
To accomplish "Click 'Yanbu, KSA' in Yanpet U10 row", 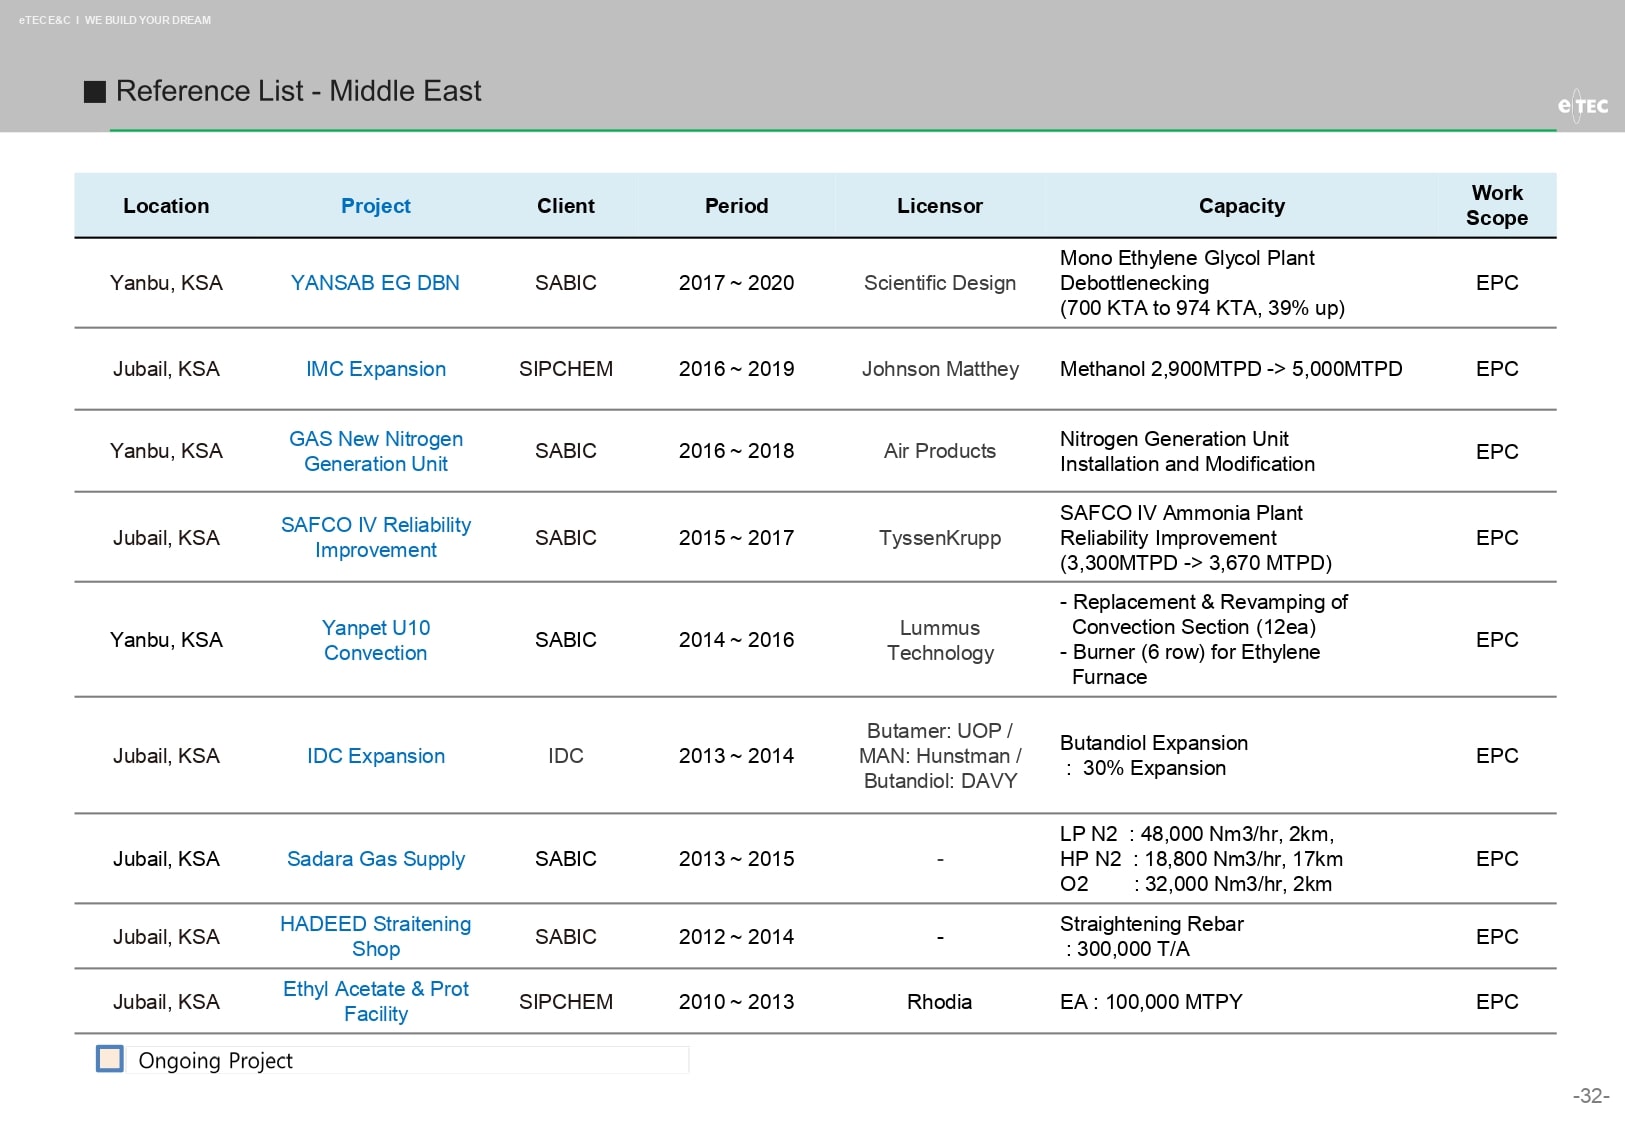I will tap(166, 640).
